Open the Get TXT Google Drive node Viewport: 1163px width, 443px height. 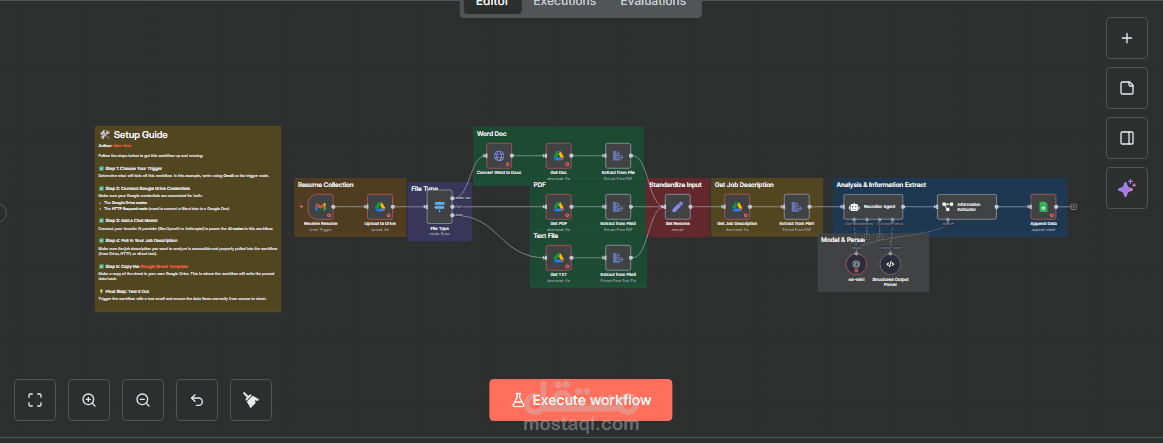click(x=558, y=258)
